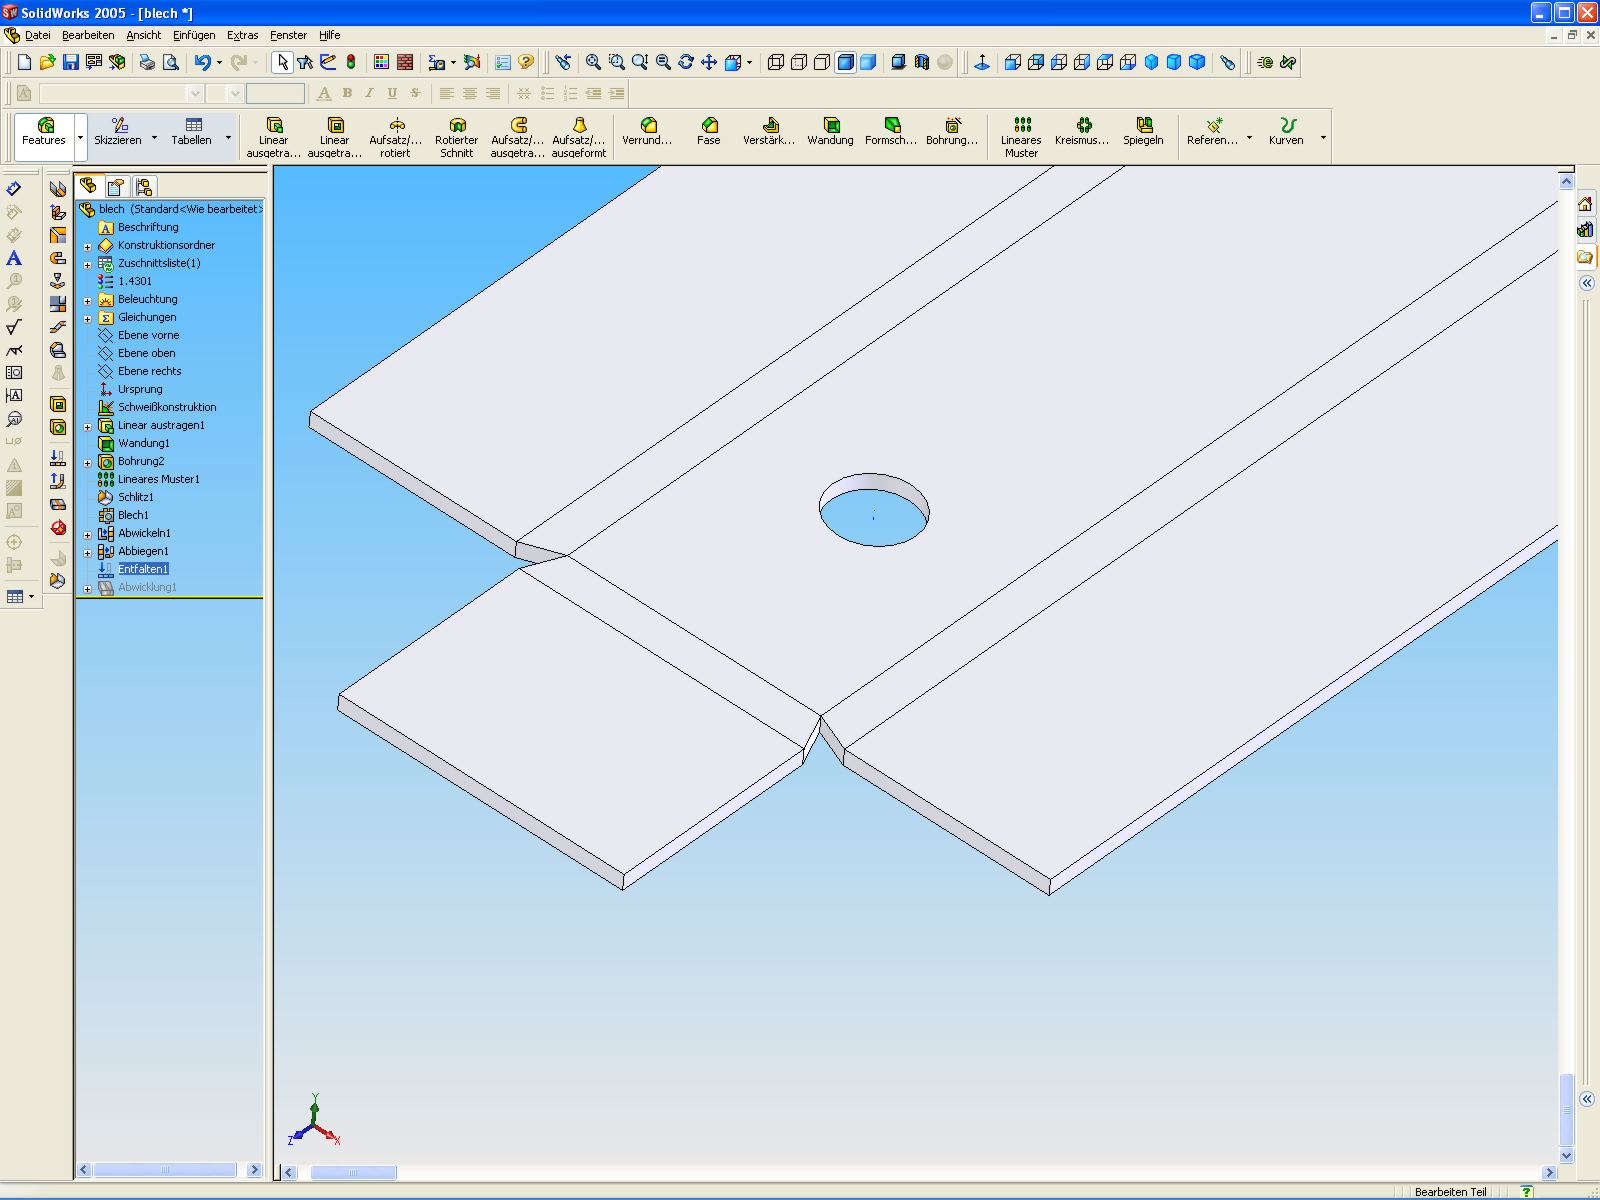Open the Kurven dropdown arrow

1323,138
